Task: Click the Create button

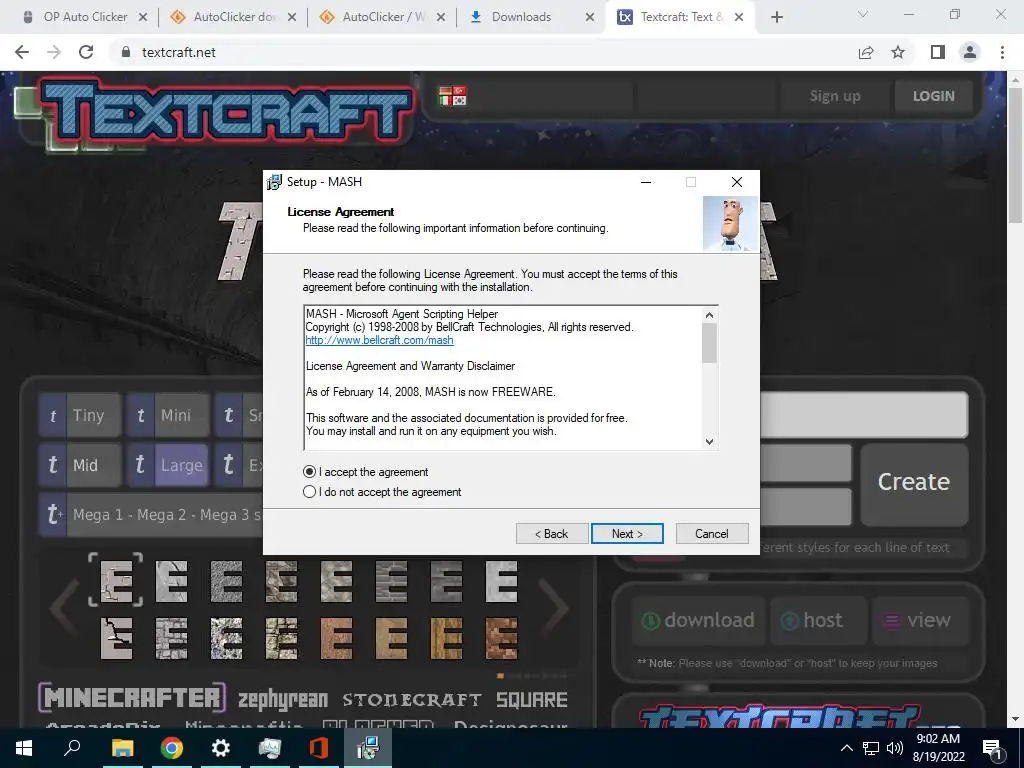Action: pyautogui.click(x=914, y=483)
